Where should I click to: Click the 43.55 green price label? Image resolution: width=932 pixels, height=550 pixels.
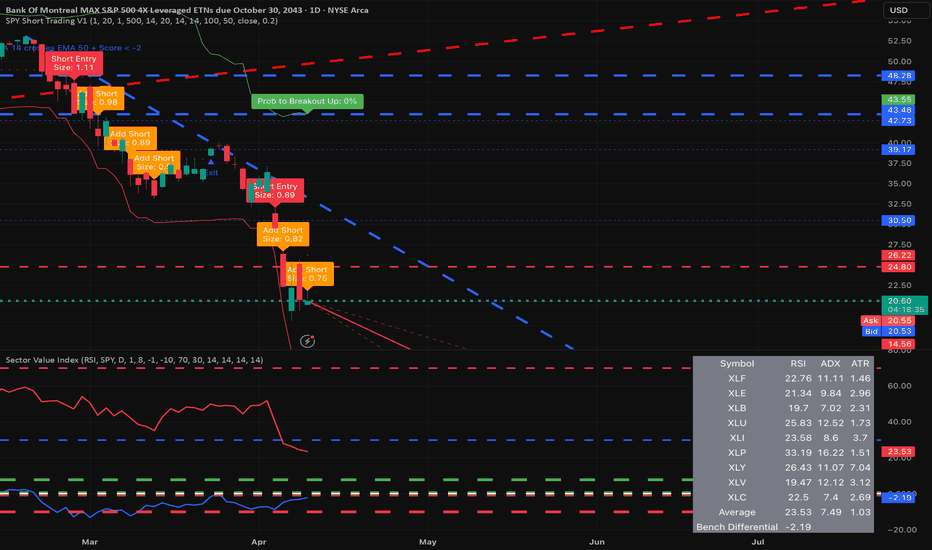pos(899,99)
